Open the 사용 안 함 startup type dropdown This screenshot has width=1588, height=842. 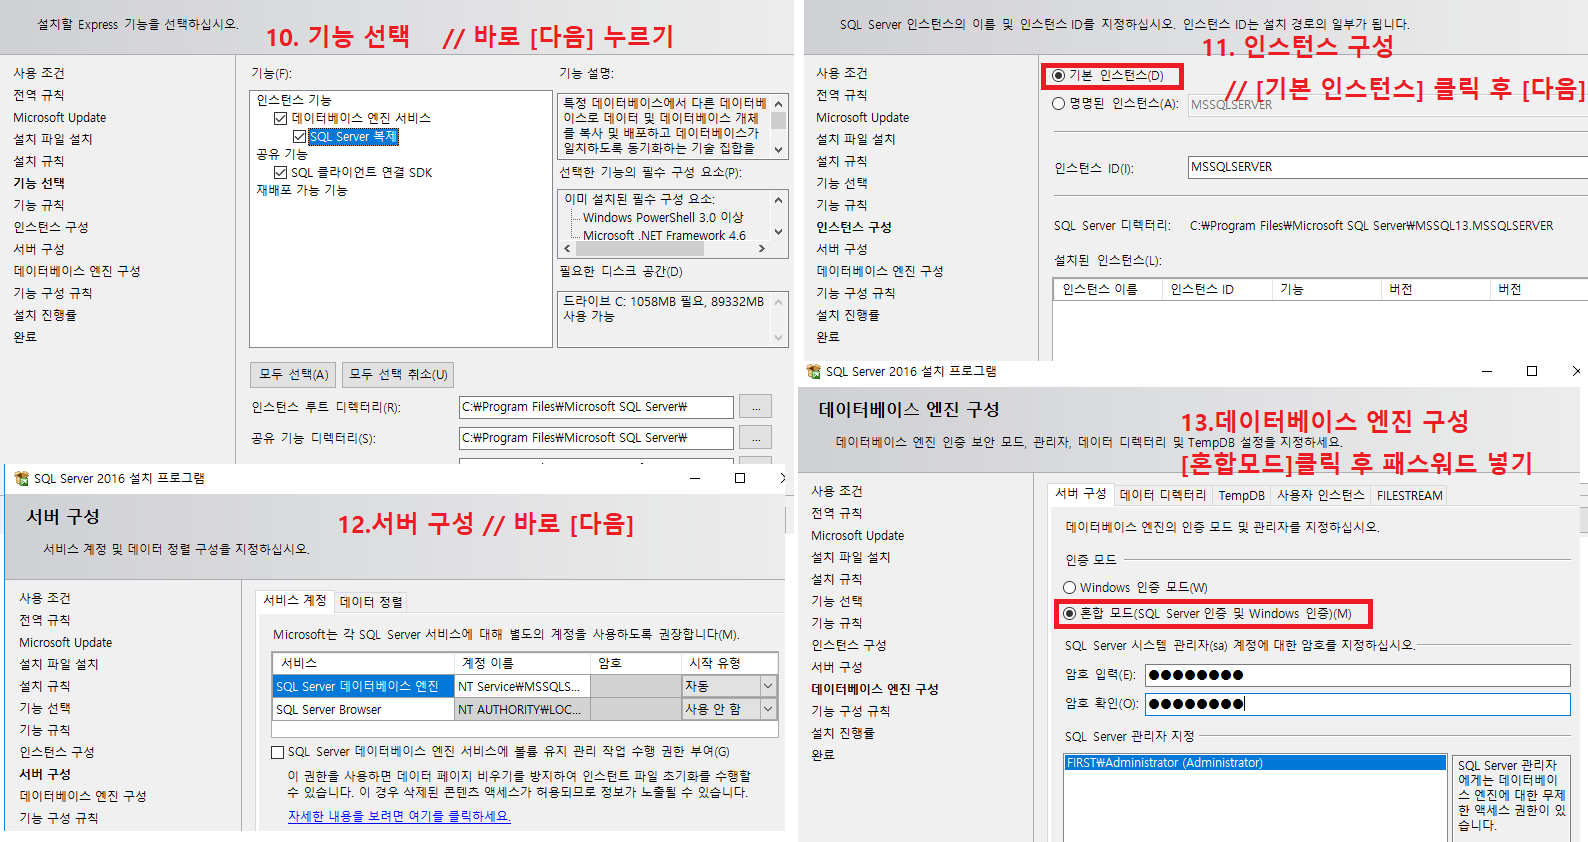pyautogui.click(x=768, y=709)
